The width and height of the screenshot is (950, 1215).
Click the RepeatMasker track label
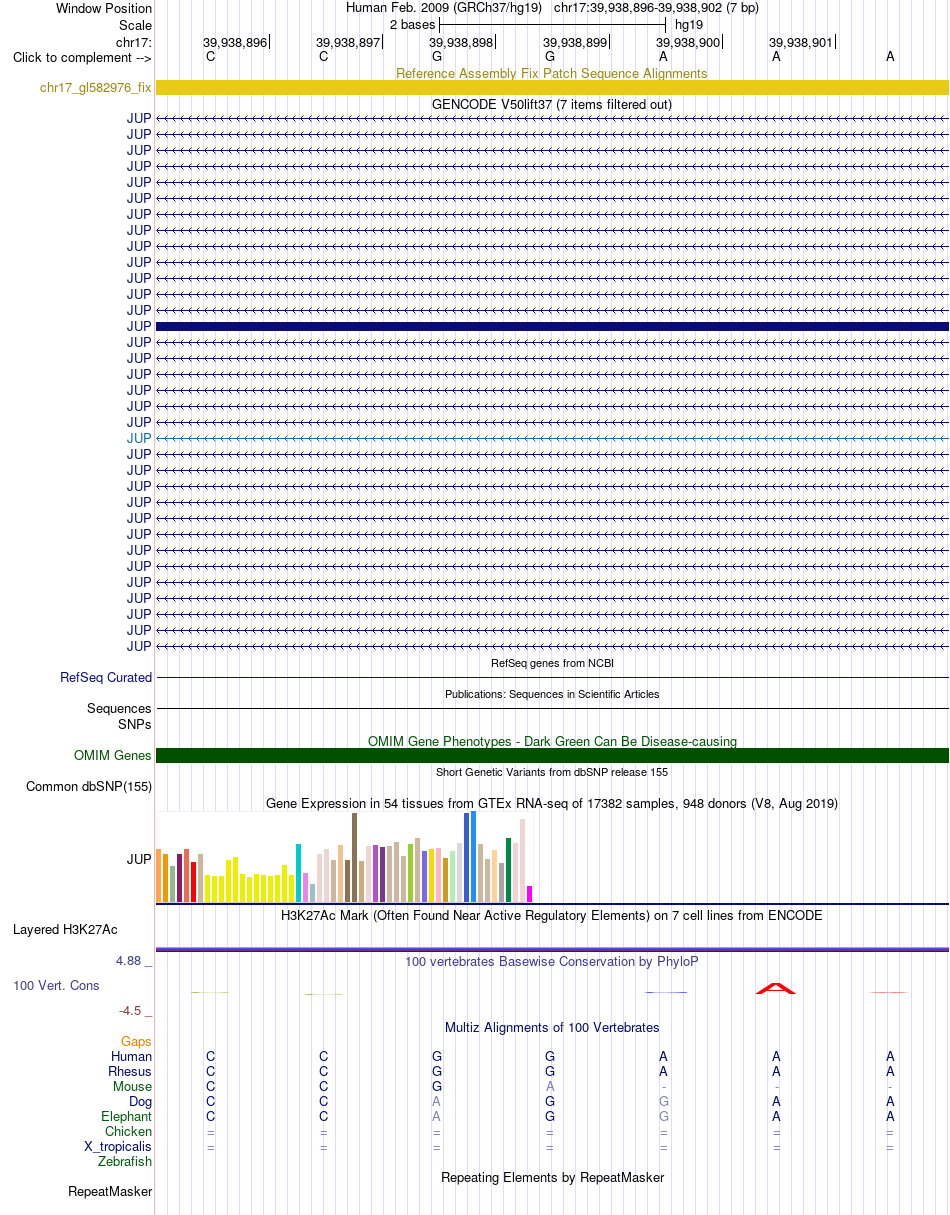110,1191
